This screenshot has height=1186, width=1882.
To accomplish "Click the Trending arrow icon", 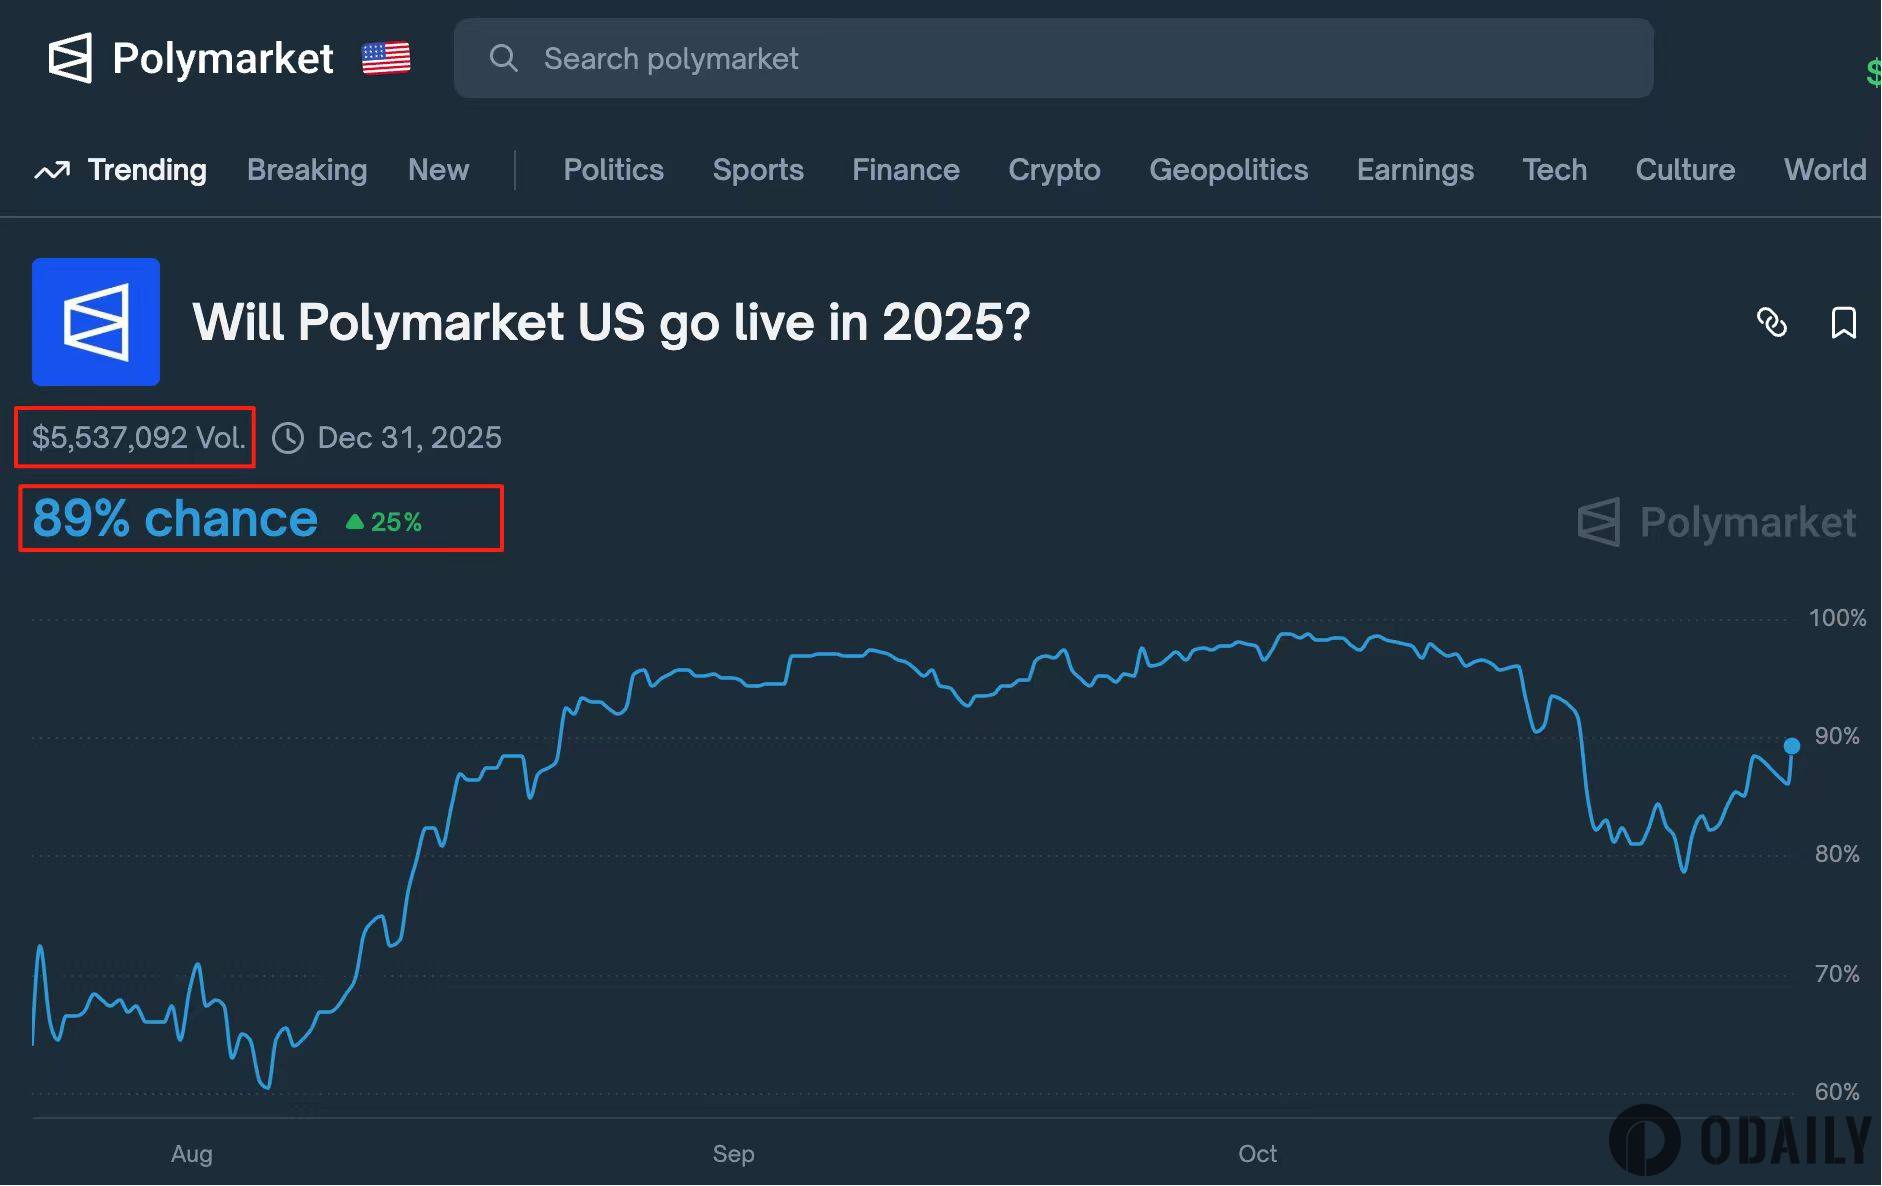I will click(x=52, y=170).
